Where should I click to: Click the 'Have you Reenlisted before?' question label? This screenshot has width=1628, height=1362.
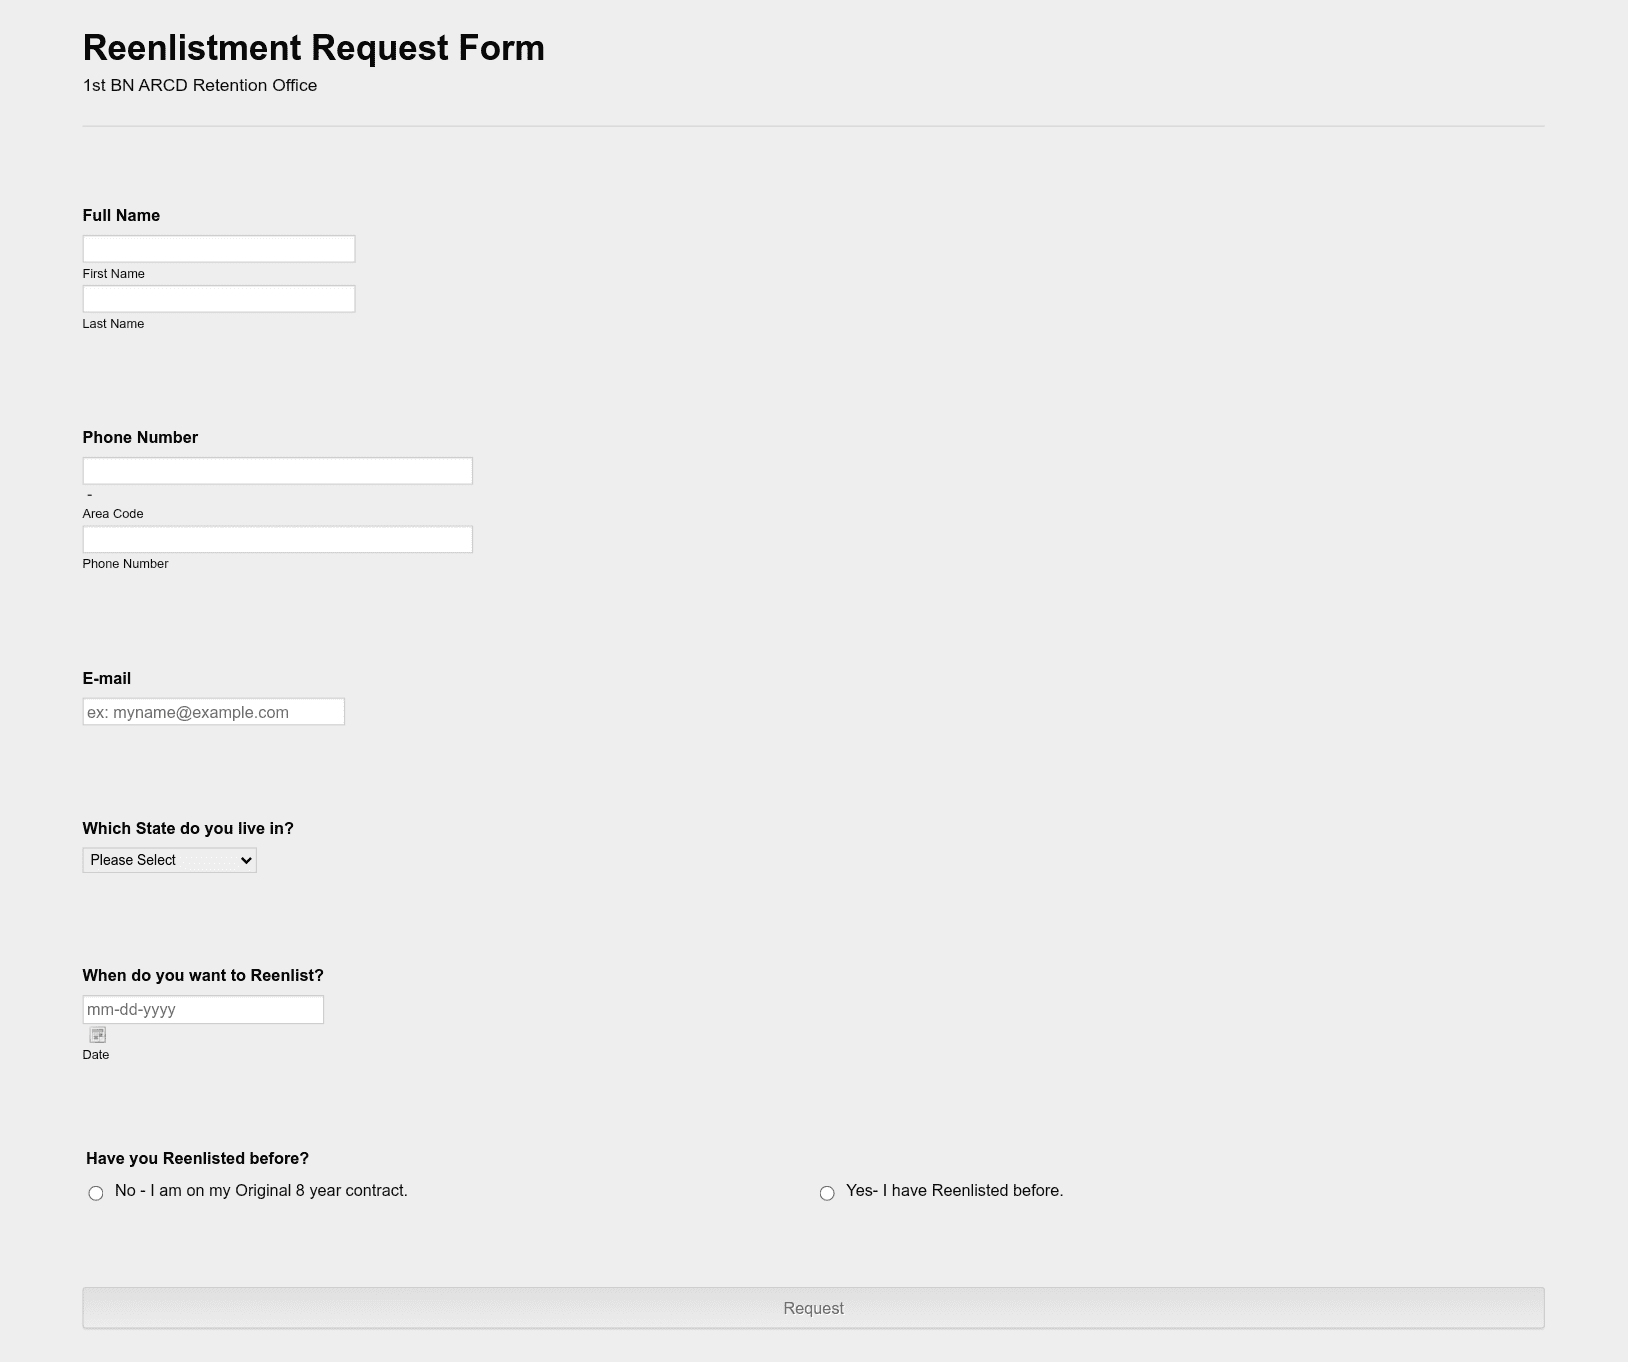point(197,1158)
